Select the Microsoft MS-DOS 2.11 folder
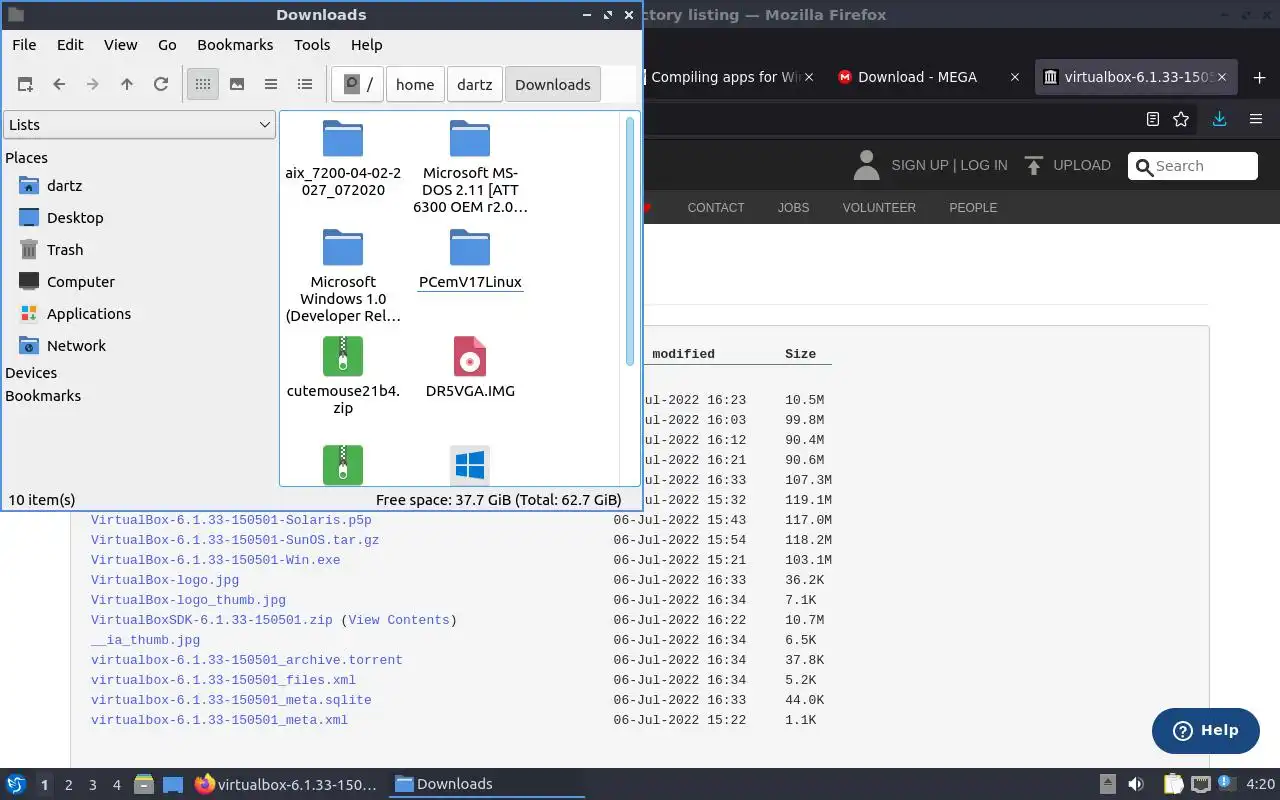1280x800 pixels. pyautogui.click(x=470, y=166)
